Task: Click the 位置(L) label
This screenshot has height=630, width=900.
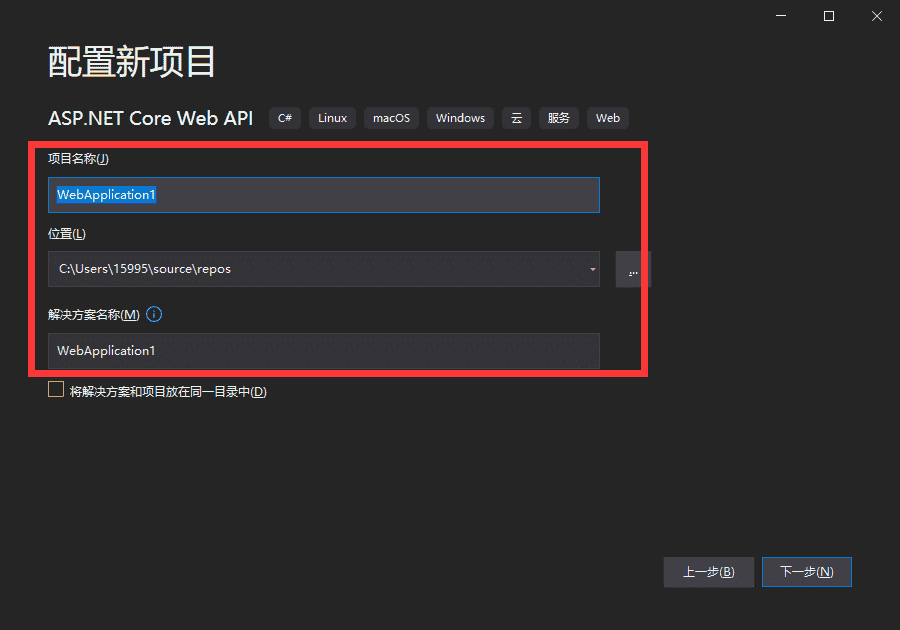Action: coord(66,232)
